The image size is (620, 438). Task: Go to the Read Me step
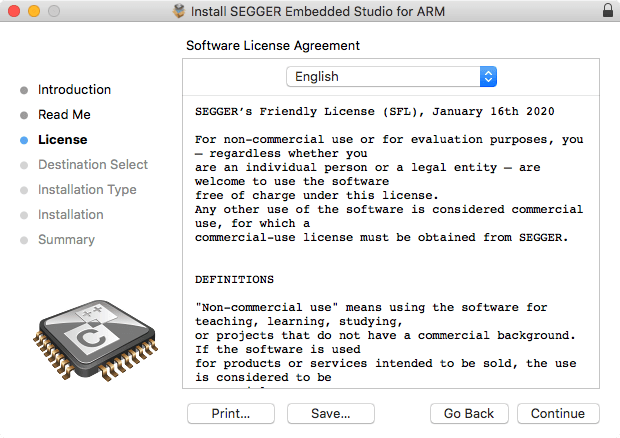64,114
